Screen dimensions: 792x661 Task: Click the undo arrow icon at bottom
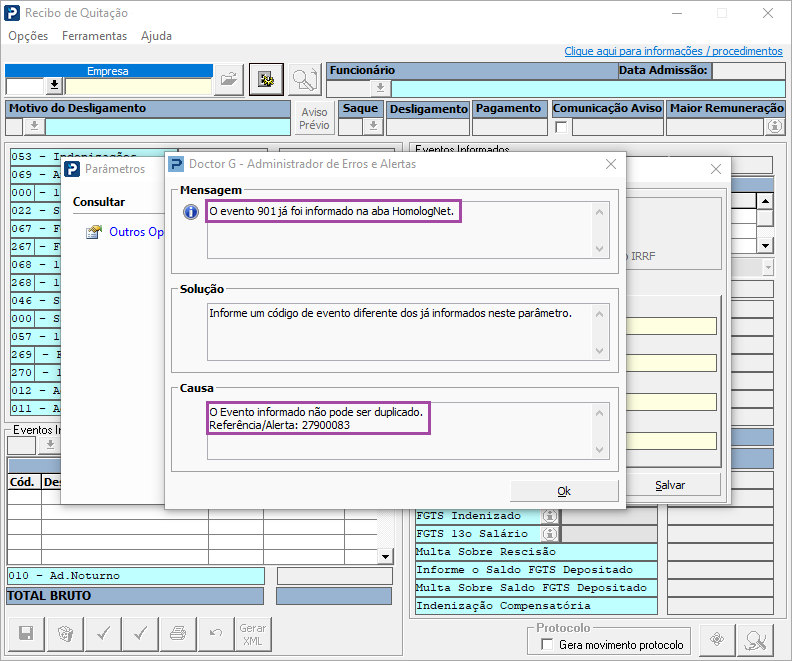[215, 633]
